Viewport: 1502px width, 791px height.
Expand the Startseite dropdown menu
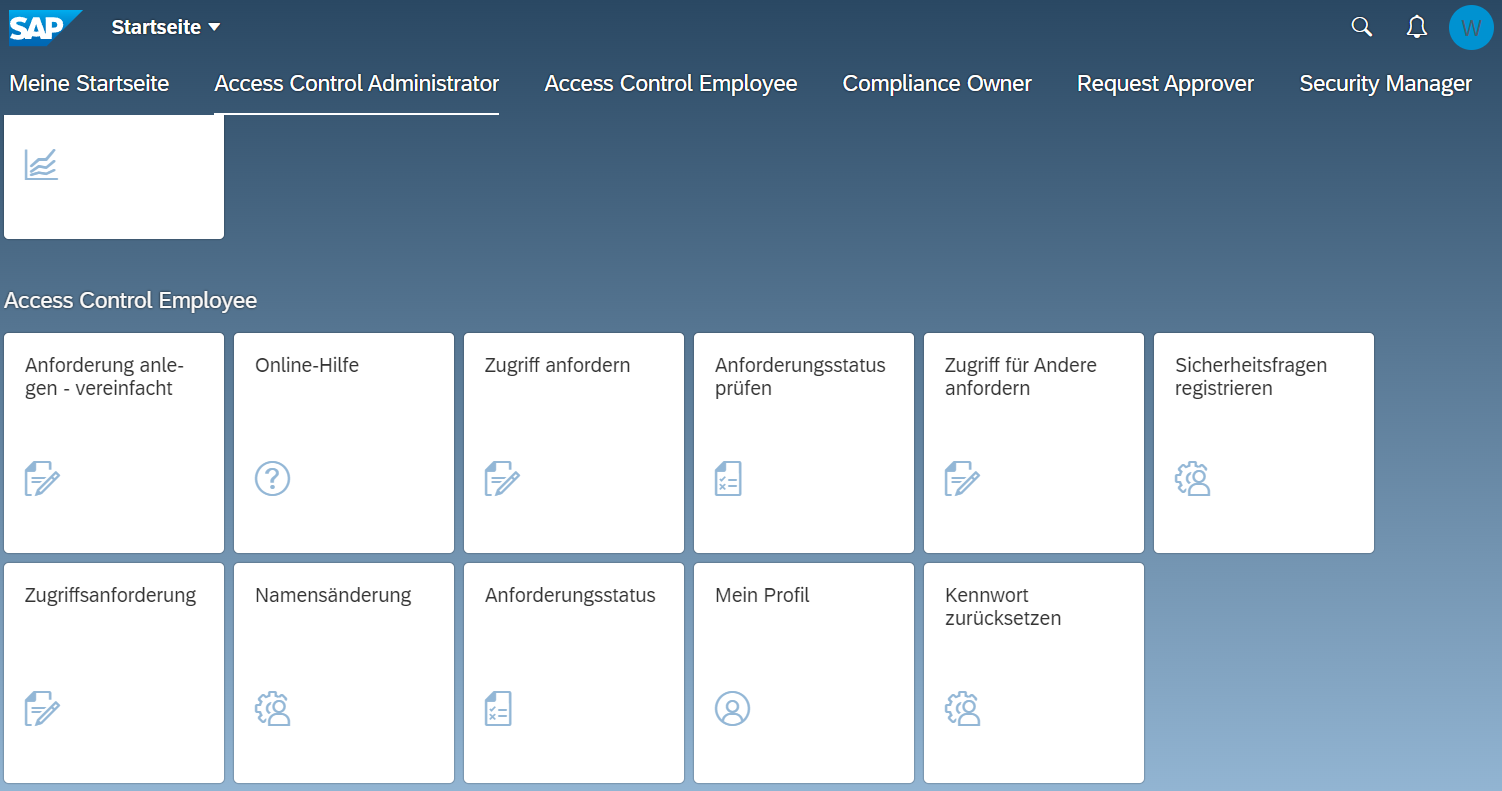coord(166,28)
